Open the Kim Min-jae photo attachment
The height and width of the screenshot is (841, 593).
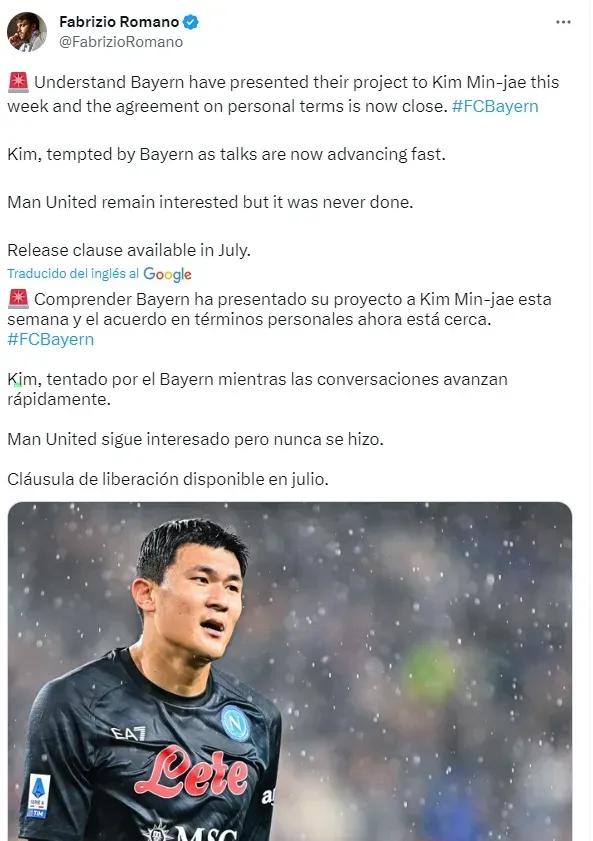click(x=290, y=671)
